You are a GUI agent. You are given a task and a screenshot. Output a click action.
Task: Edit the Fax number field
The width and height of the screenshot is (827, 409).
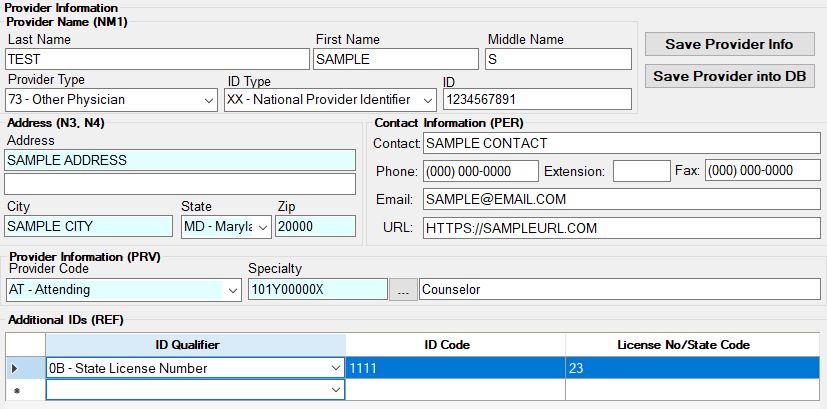click(763, 171)
